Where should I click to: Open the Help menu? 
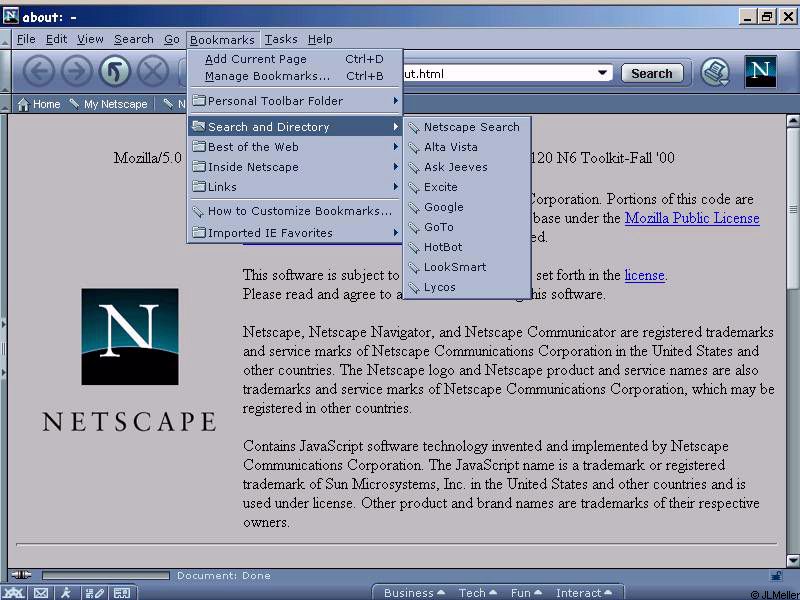point(320,39)
